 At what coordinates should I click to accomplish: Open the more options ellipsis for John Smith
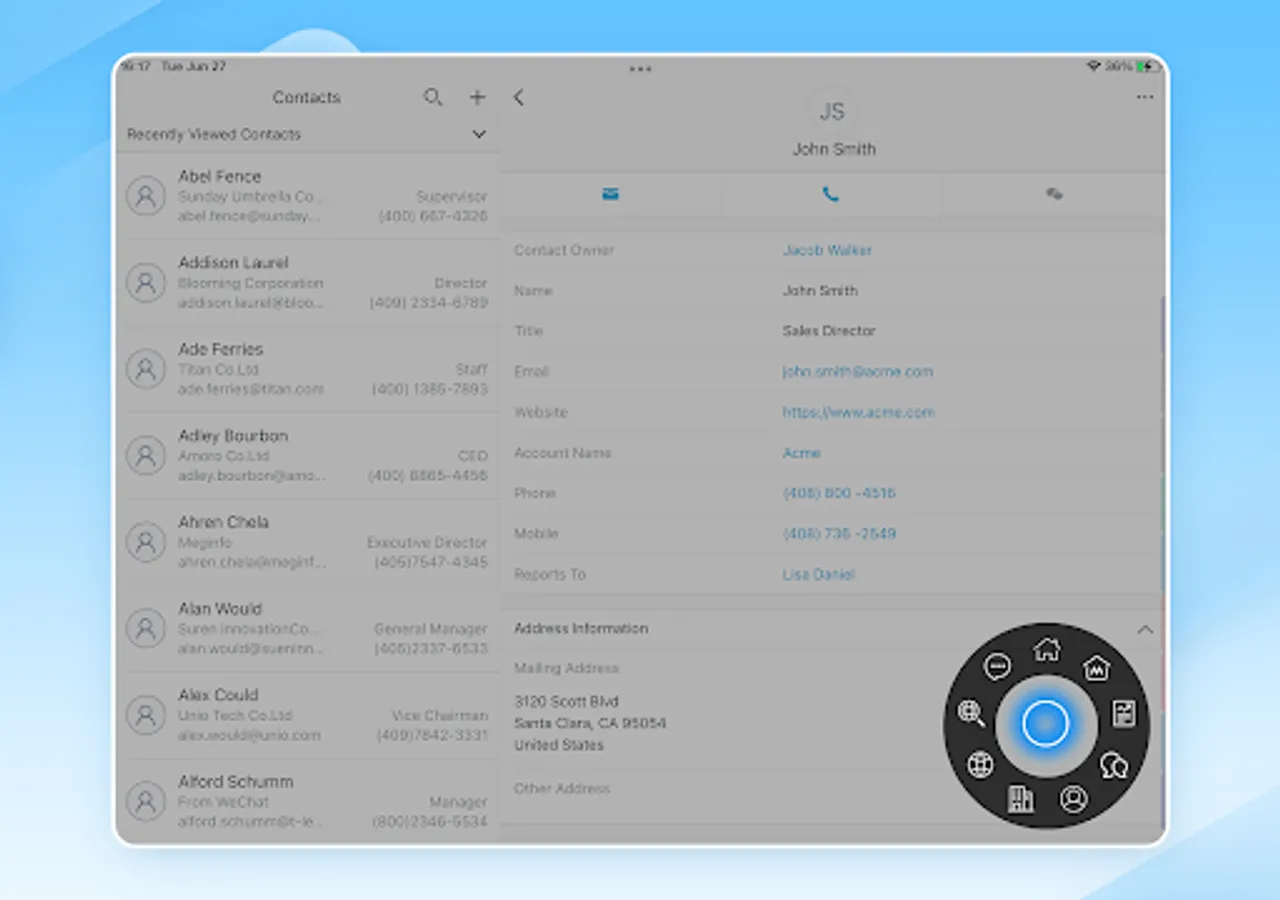pos(1145,97)
